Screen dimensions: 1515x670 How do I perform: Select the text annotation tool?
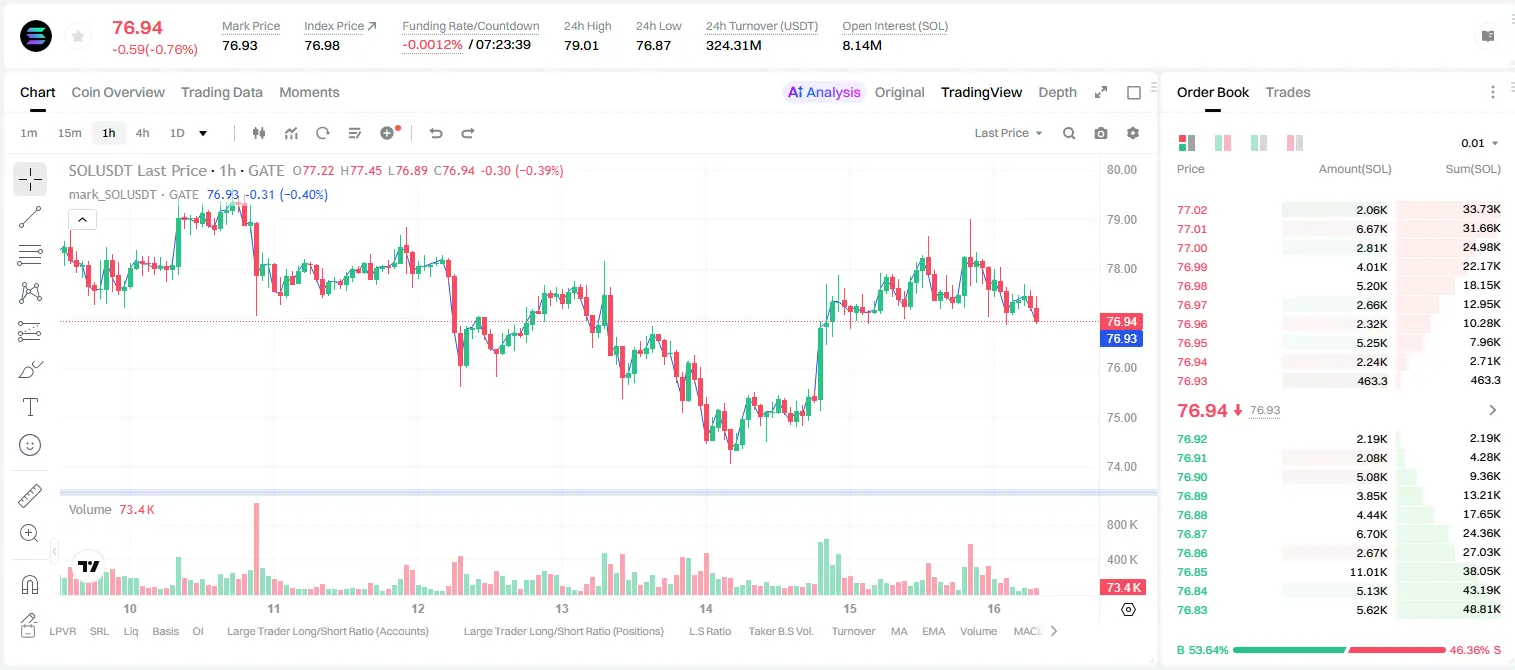(30, 407)
